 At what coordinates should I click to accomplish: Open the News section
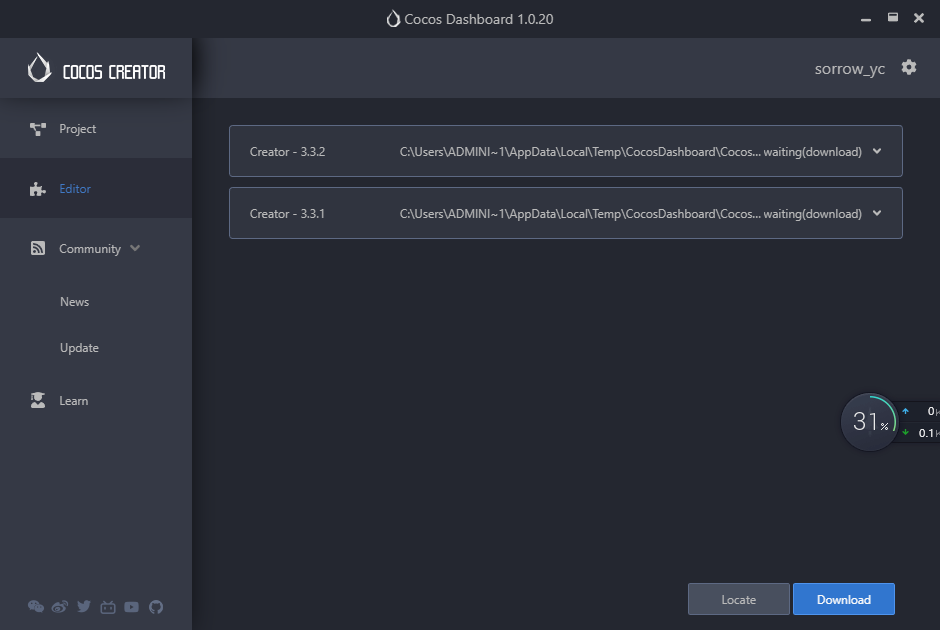click(74, 302)
